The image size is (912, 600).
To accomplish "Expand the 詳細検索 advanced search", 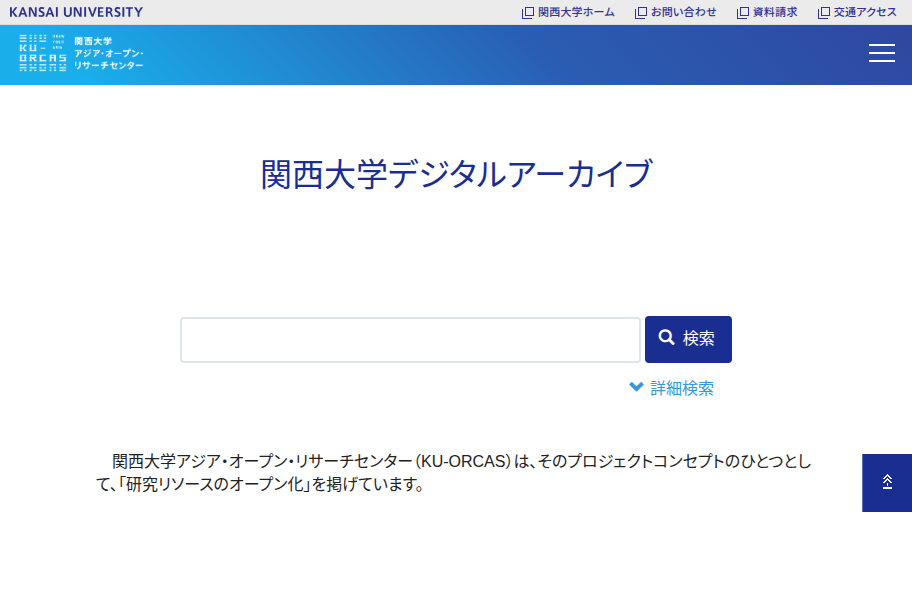I will click(672, 388).
